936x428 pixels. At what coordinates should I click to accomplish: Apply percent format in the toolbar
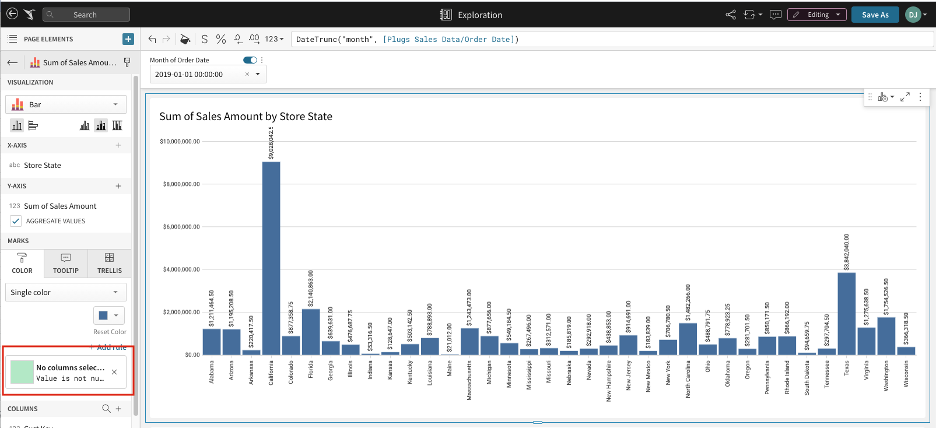pos(220,39)
